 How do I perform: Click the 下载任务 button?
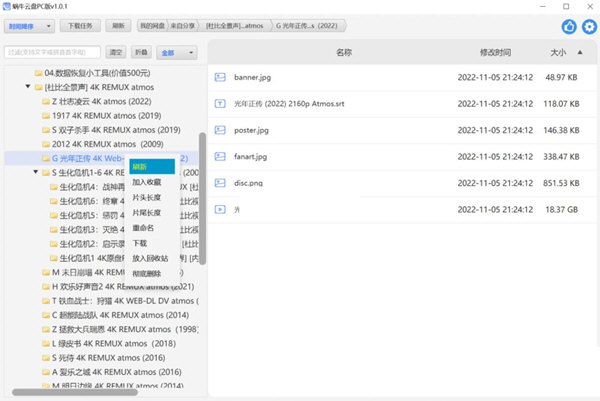(80, 24)
